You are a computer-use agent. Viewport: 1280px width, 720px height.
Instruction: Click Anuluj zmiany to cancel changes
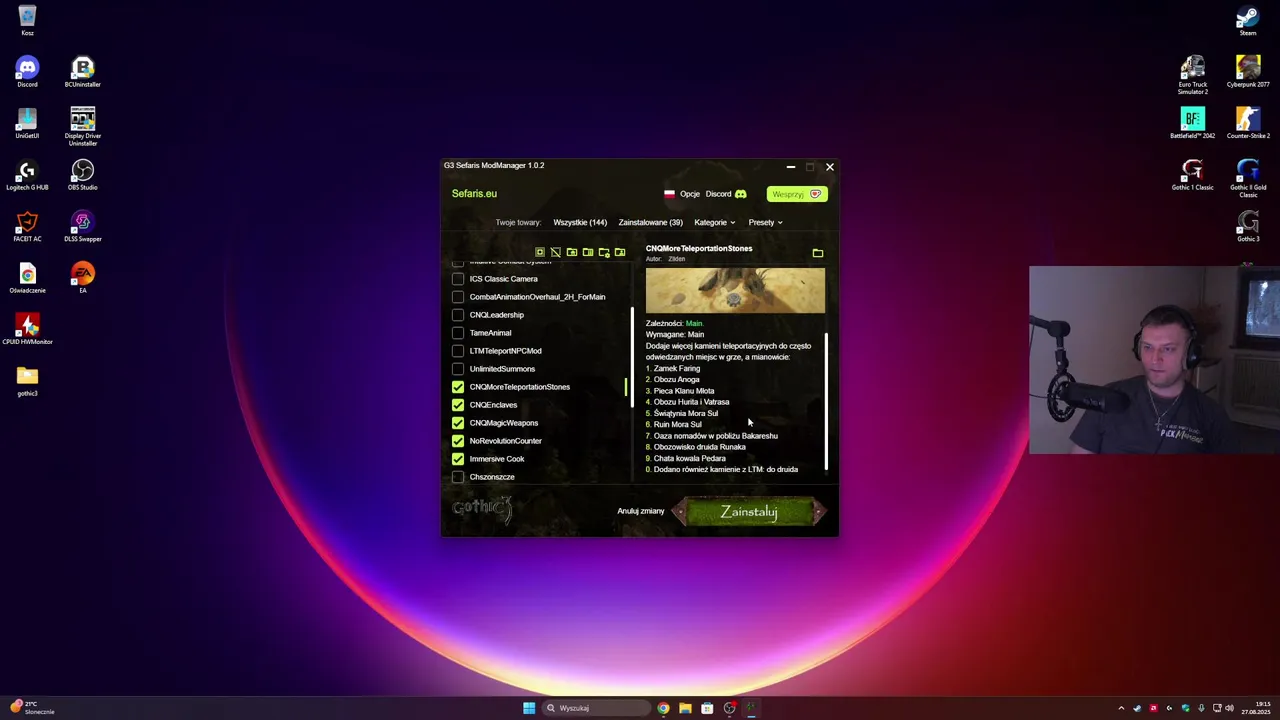click(x=640, y=511)
